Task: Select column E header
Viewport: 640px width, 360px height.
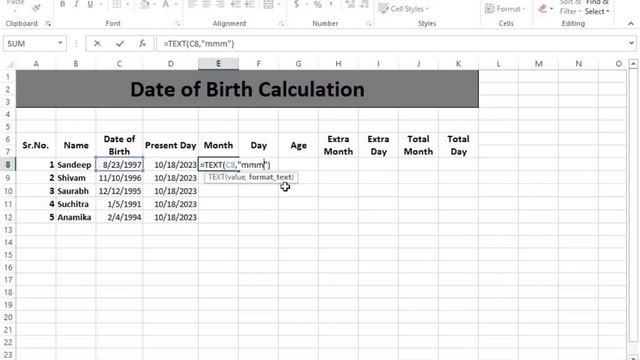Action: 218,64
